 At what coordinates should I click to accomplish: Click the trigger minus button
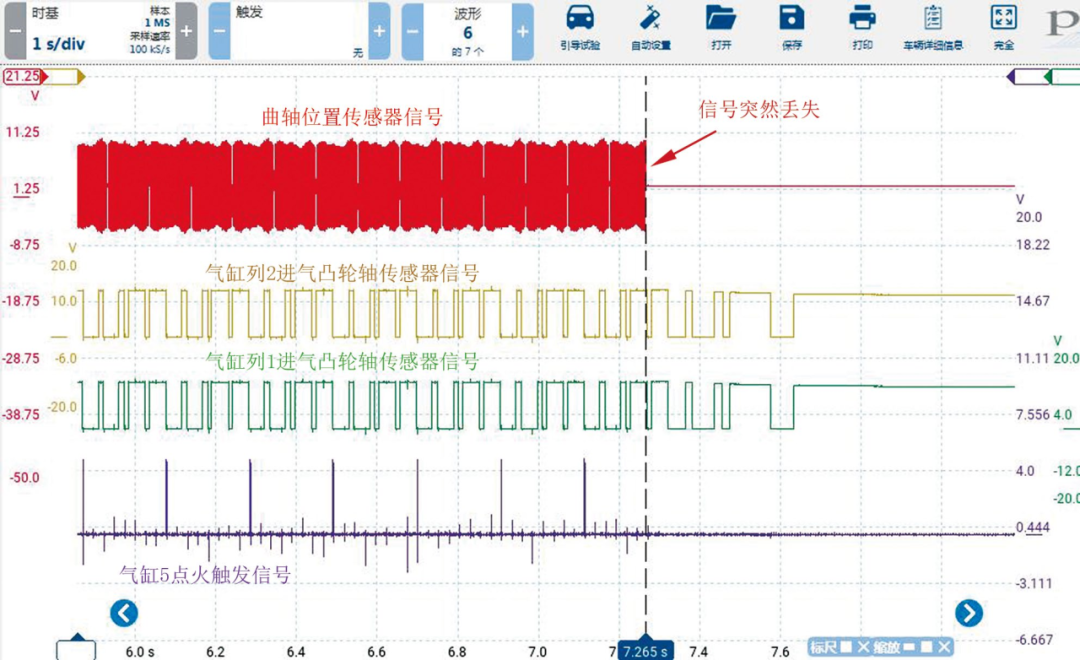coord(219,31)
